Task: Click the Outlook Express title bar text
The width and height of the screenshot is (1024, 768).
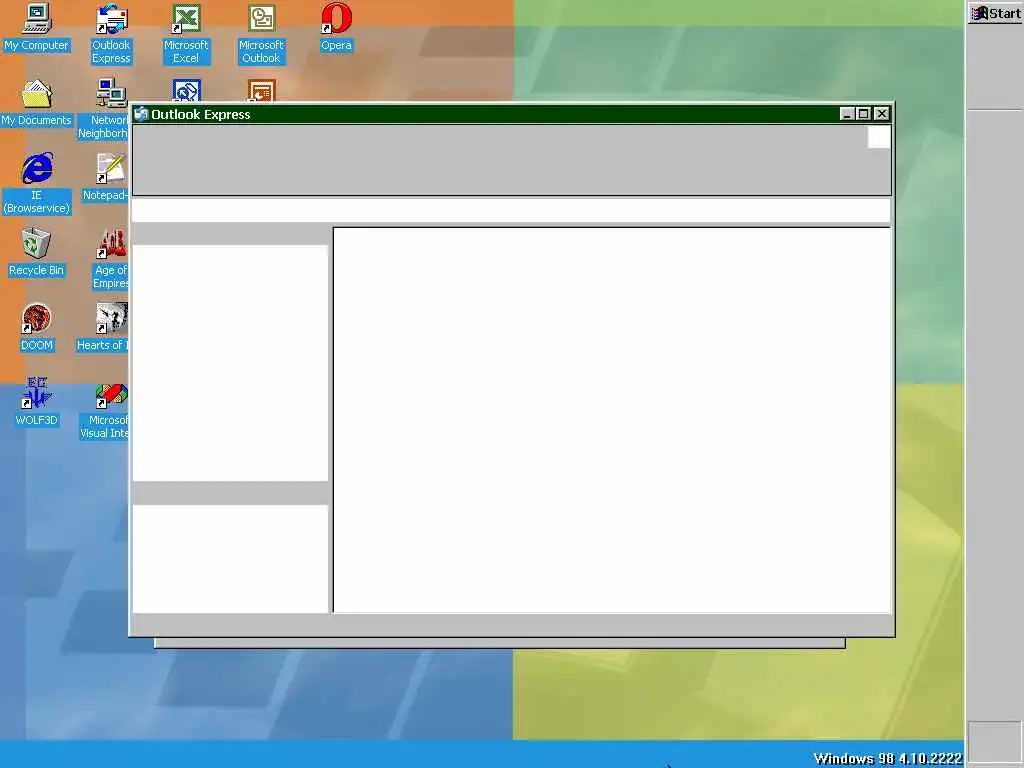Action: (200, 114)
